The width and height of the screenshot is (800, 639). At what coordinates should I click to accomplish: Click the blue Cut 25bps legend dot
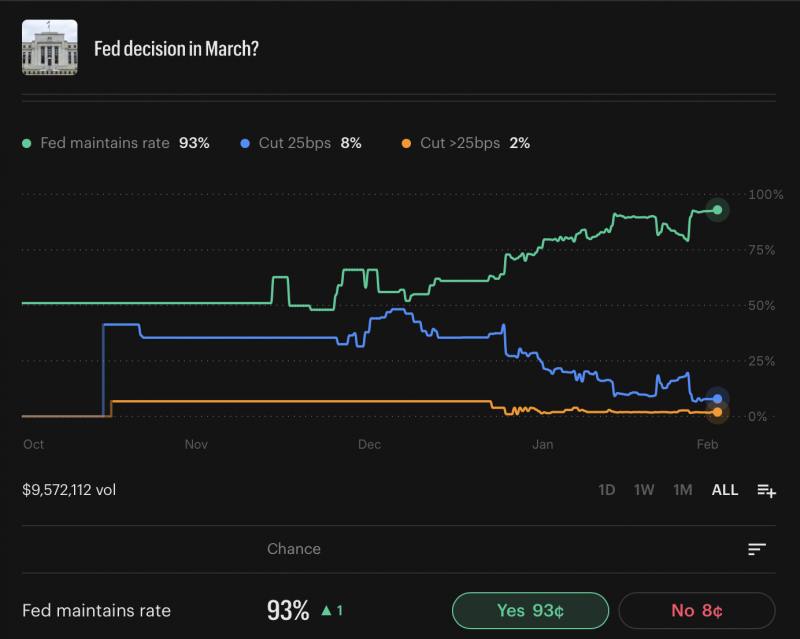coord(245,143)
